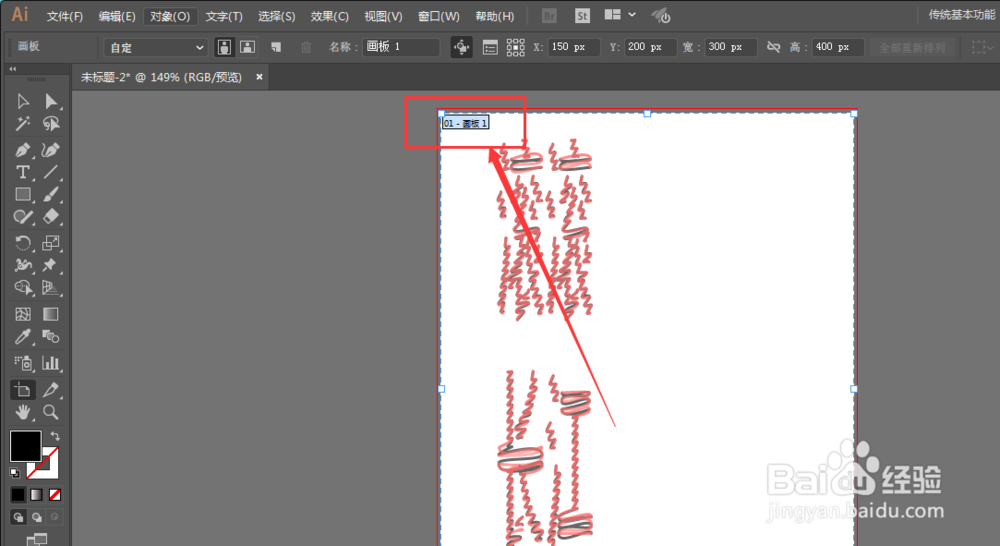Select the Rotate tool
The width and height of the screenshot is (1000, 546).
(23, 243)
